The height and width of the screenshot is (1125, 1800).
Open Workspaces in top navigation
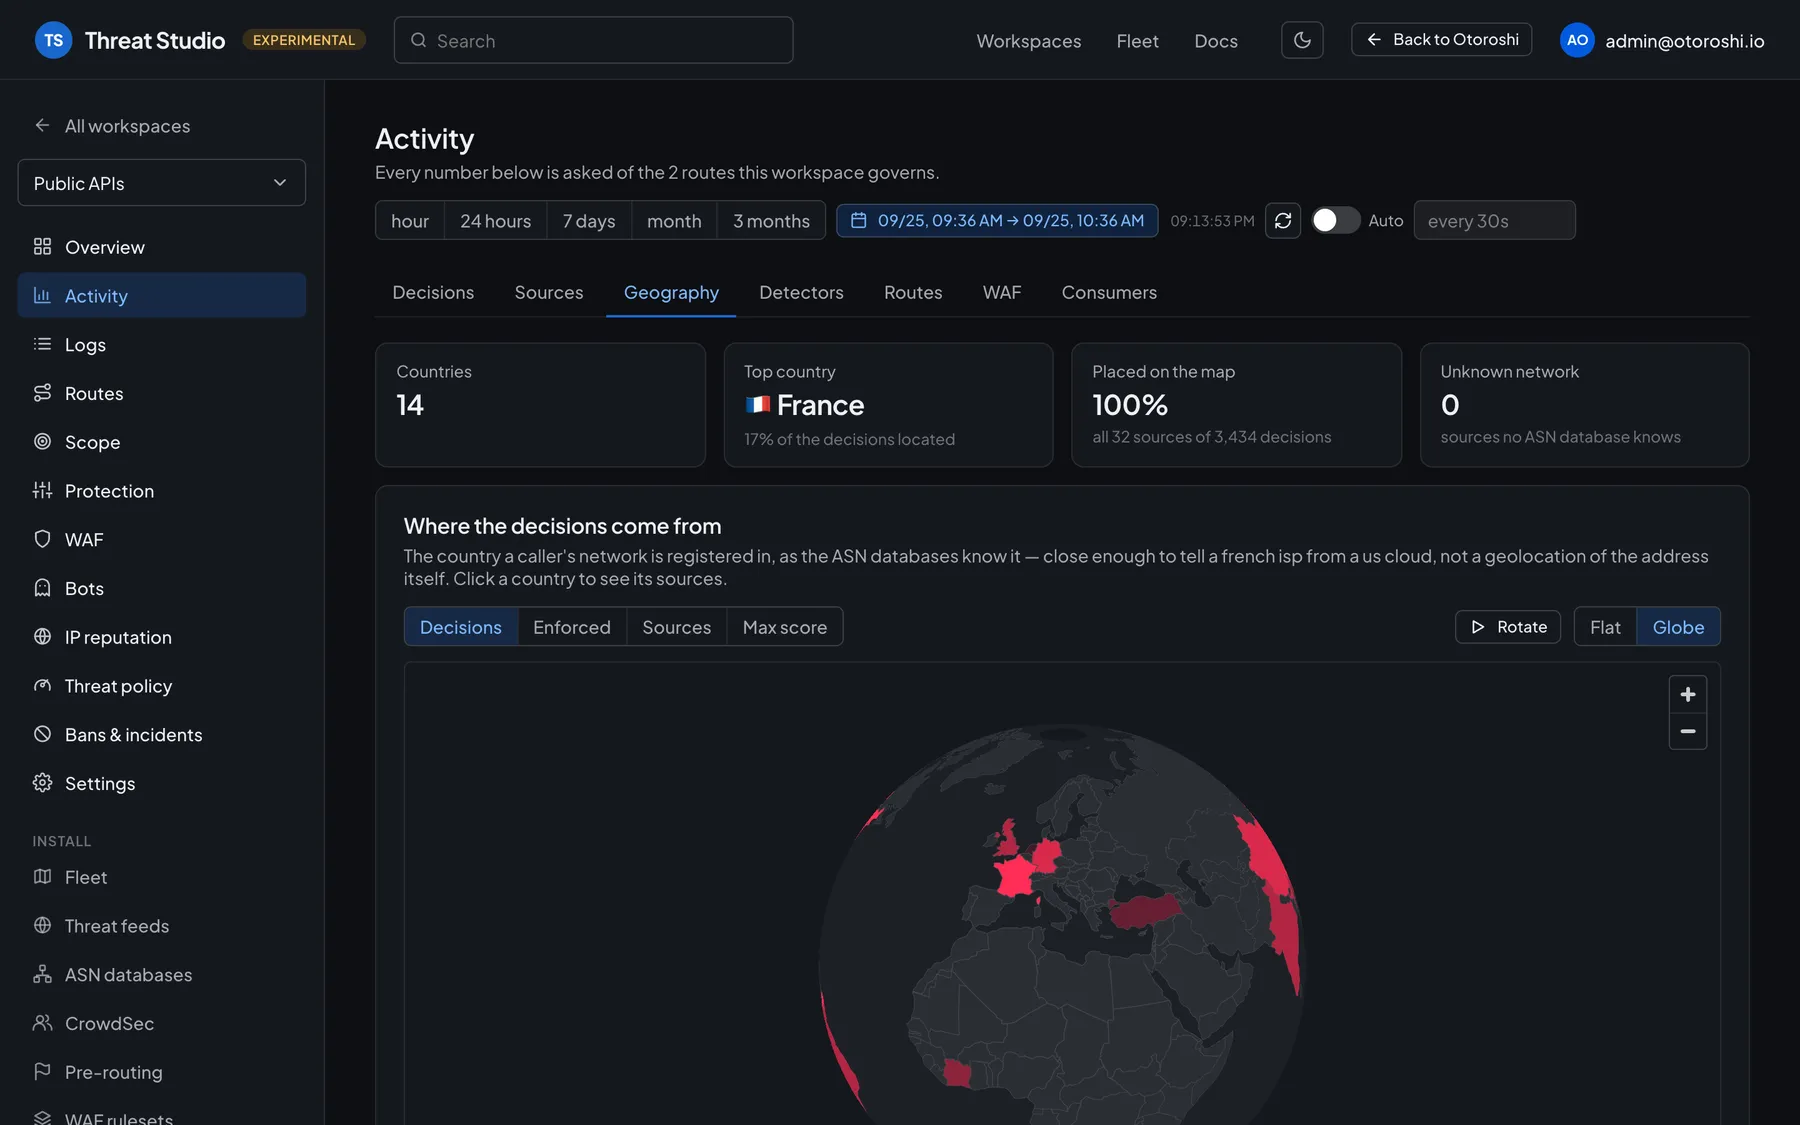point(1028,41)
